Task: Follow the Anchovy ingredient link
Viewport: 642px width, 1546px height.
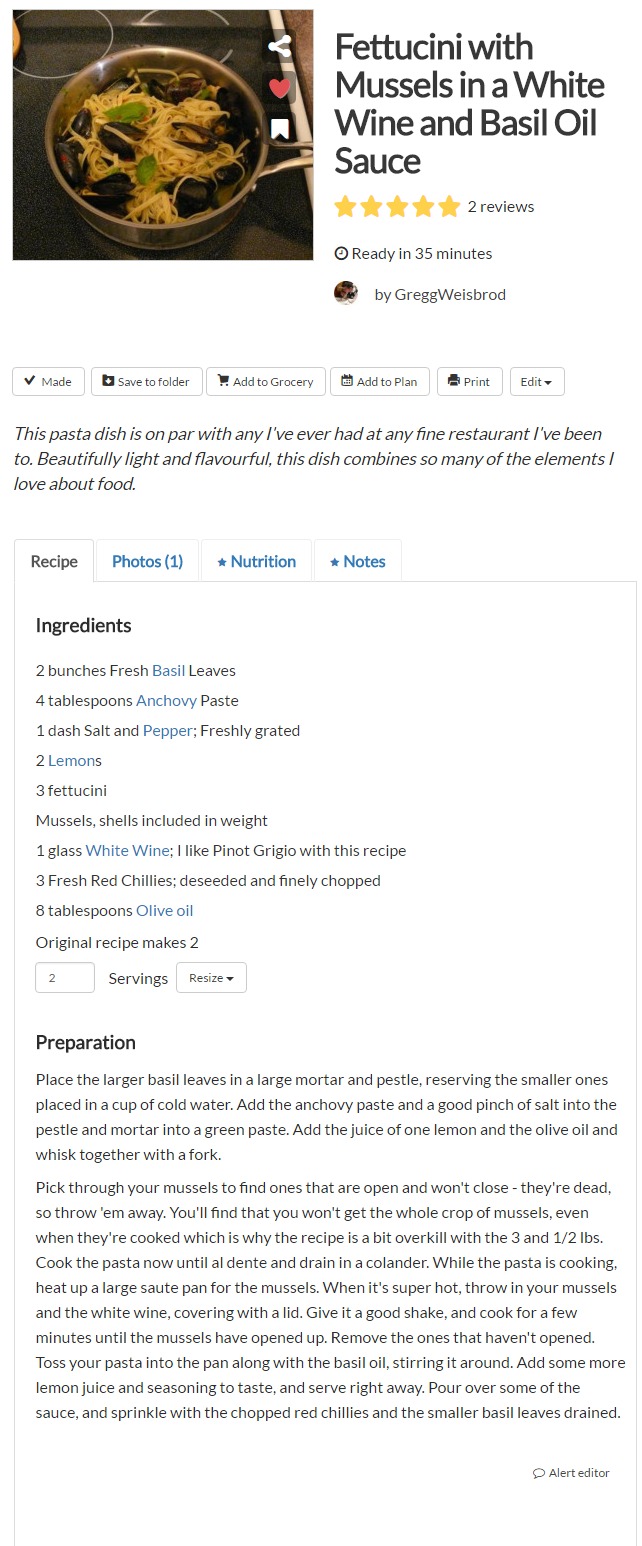Action: [x=166, y=701]
